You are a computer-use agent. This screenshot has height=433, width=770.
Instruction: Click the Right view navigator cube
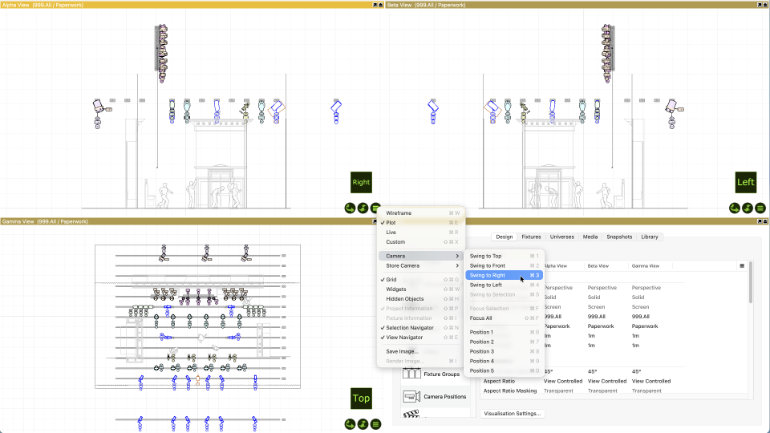pyautogui.click(x=361, y=182)
